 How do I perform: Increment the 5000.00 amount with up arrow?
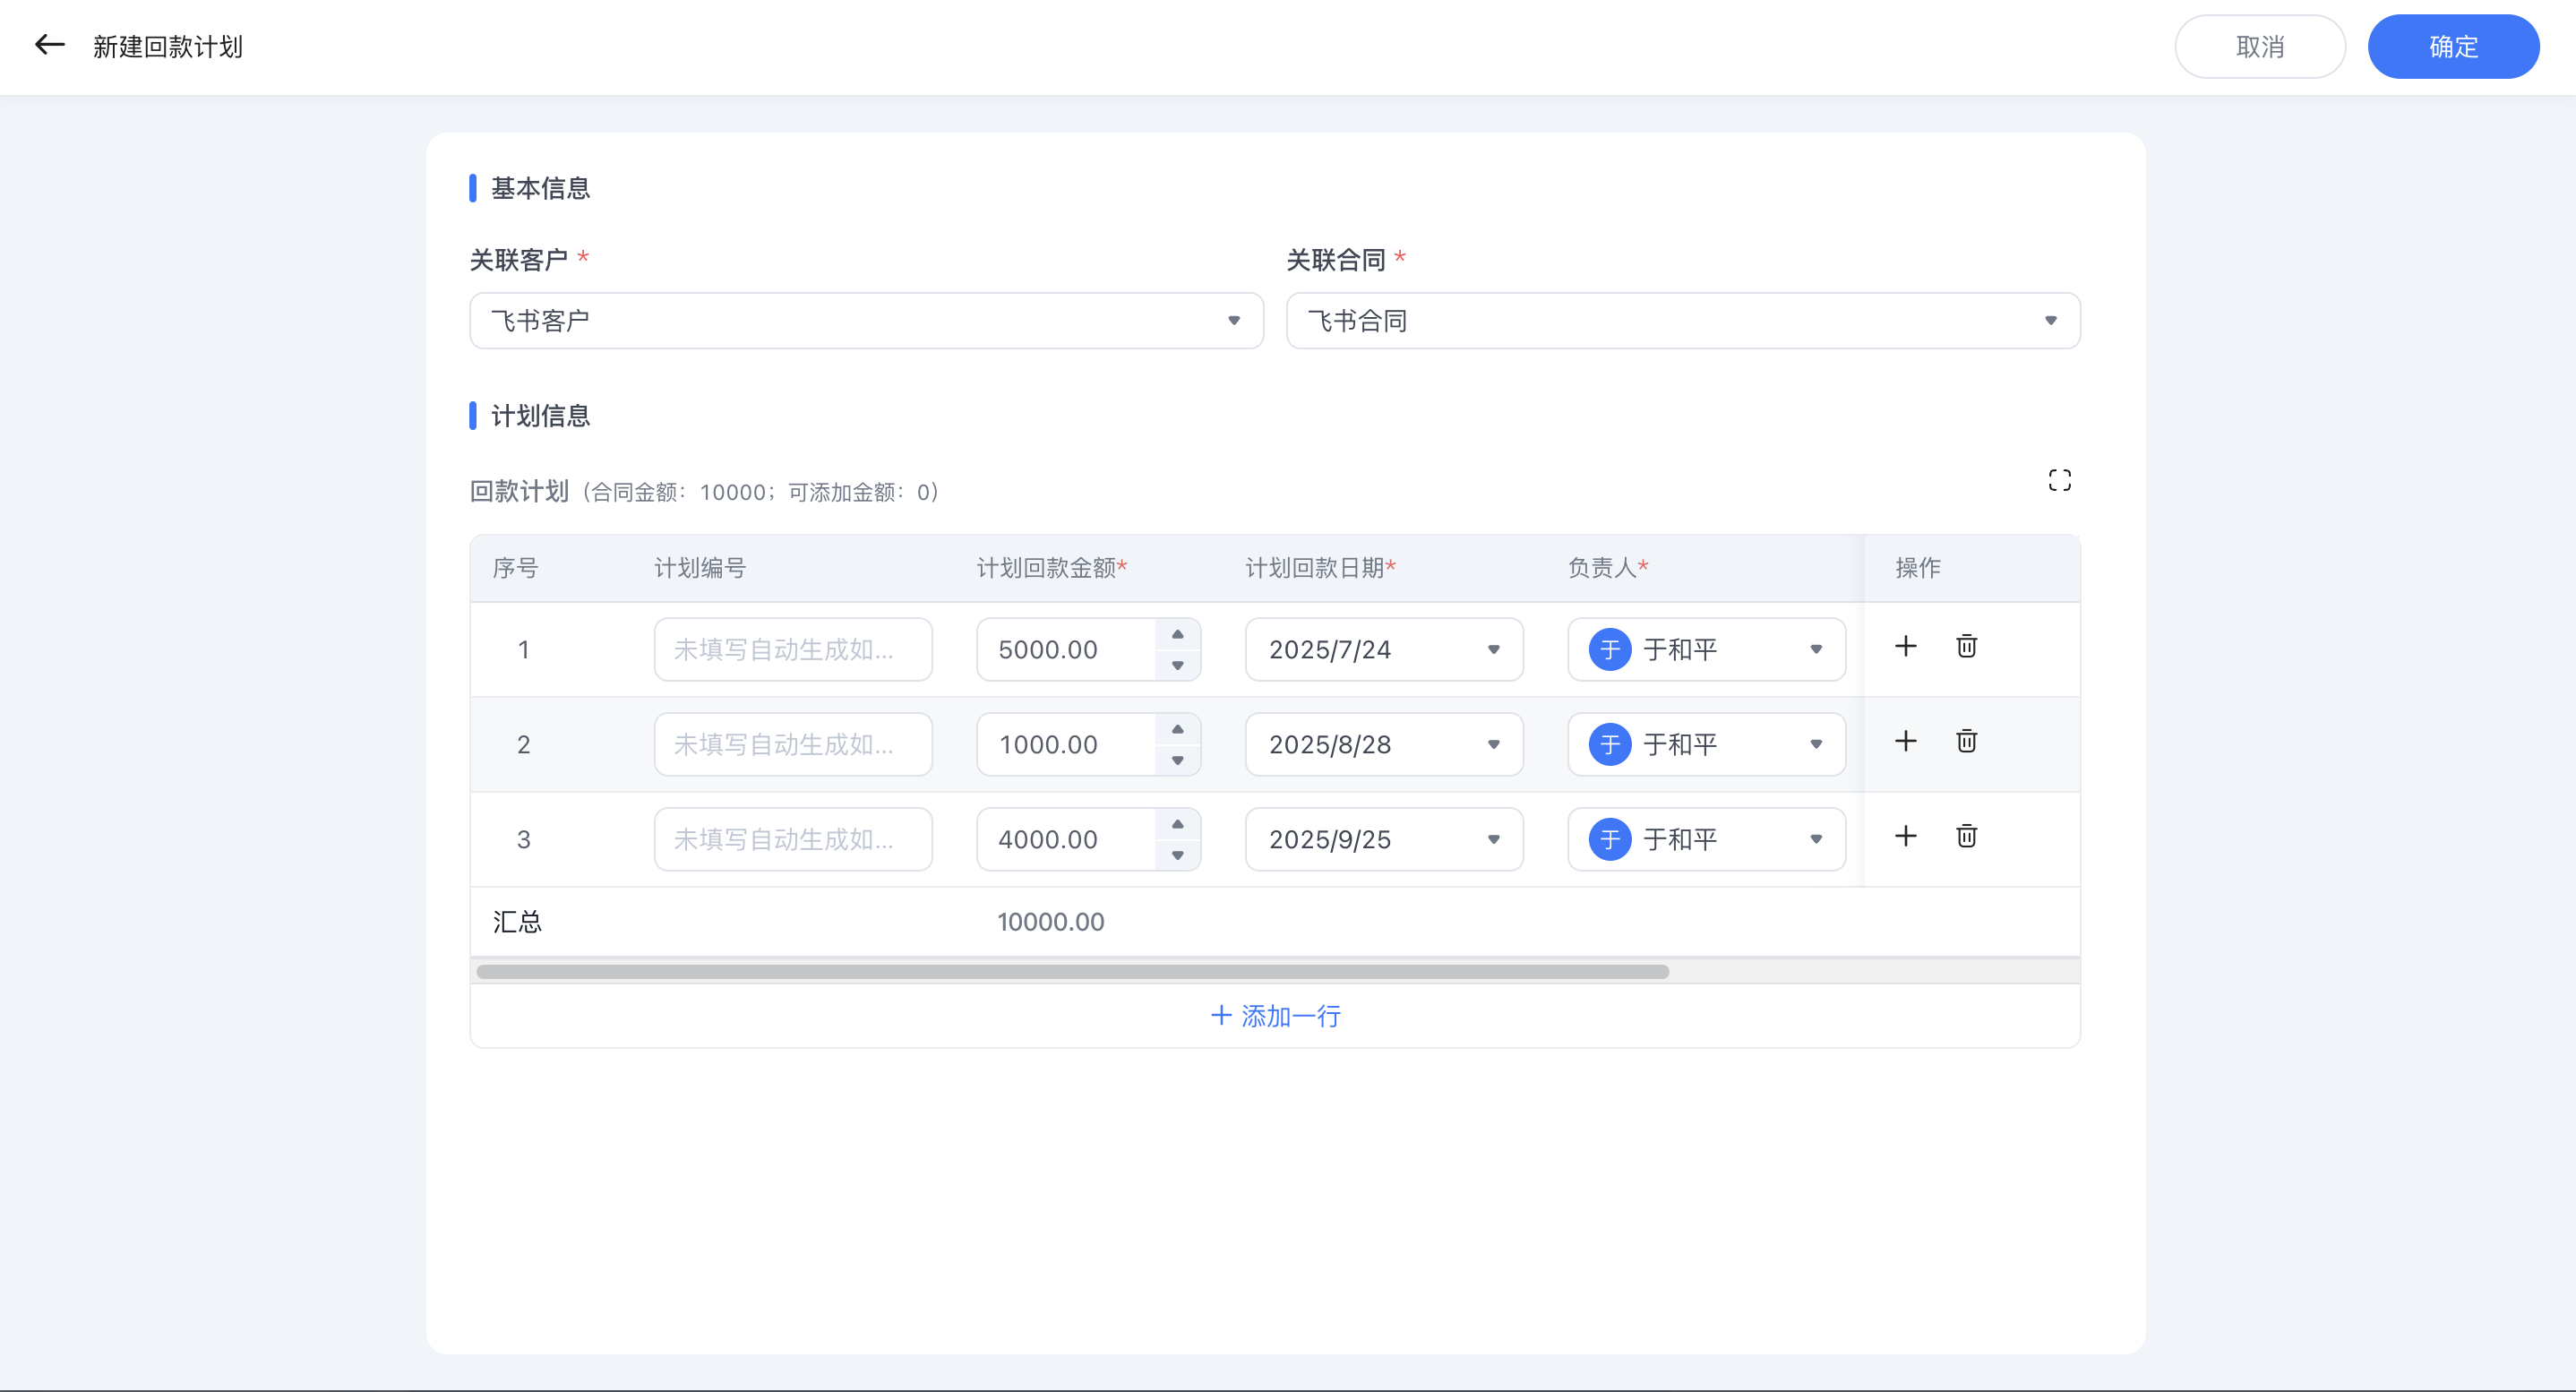tap(1178, 632)
